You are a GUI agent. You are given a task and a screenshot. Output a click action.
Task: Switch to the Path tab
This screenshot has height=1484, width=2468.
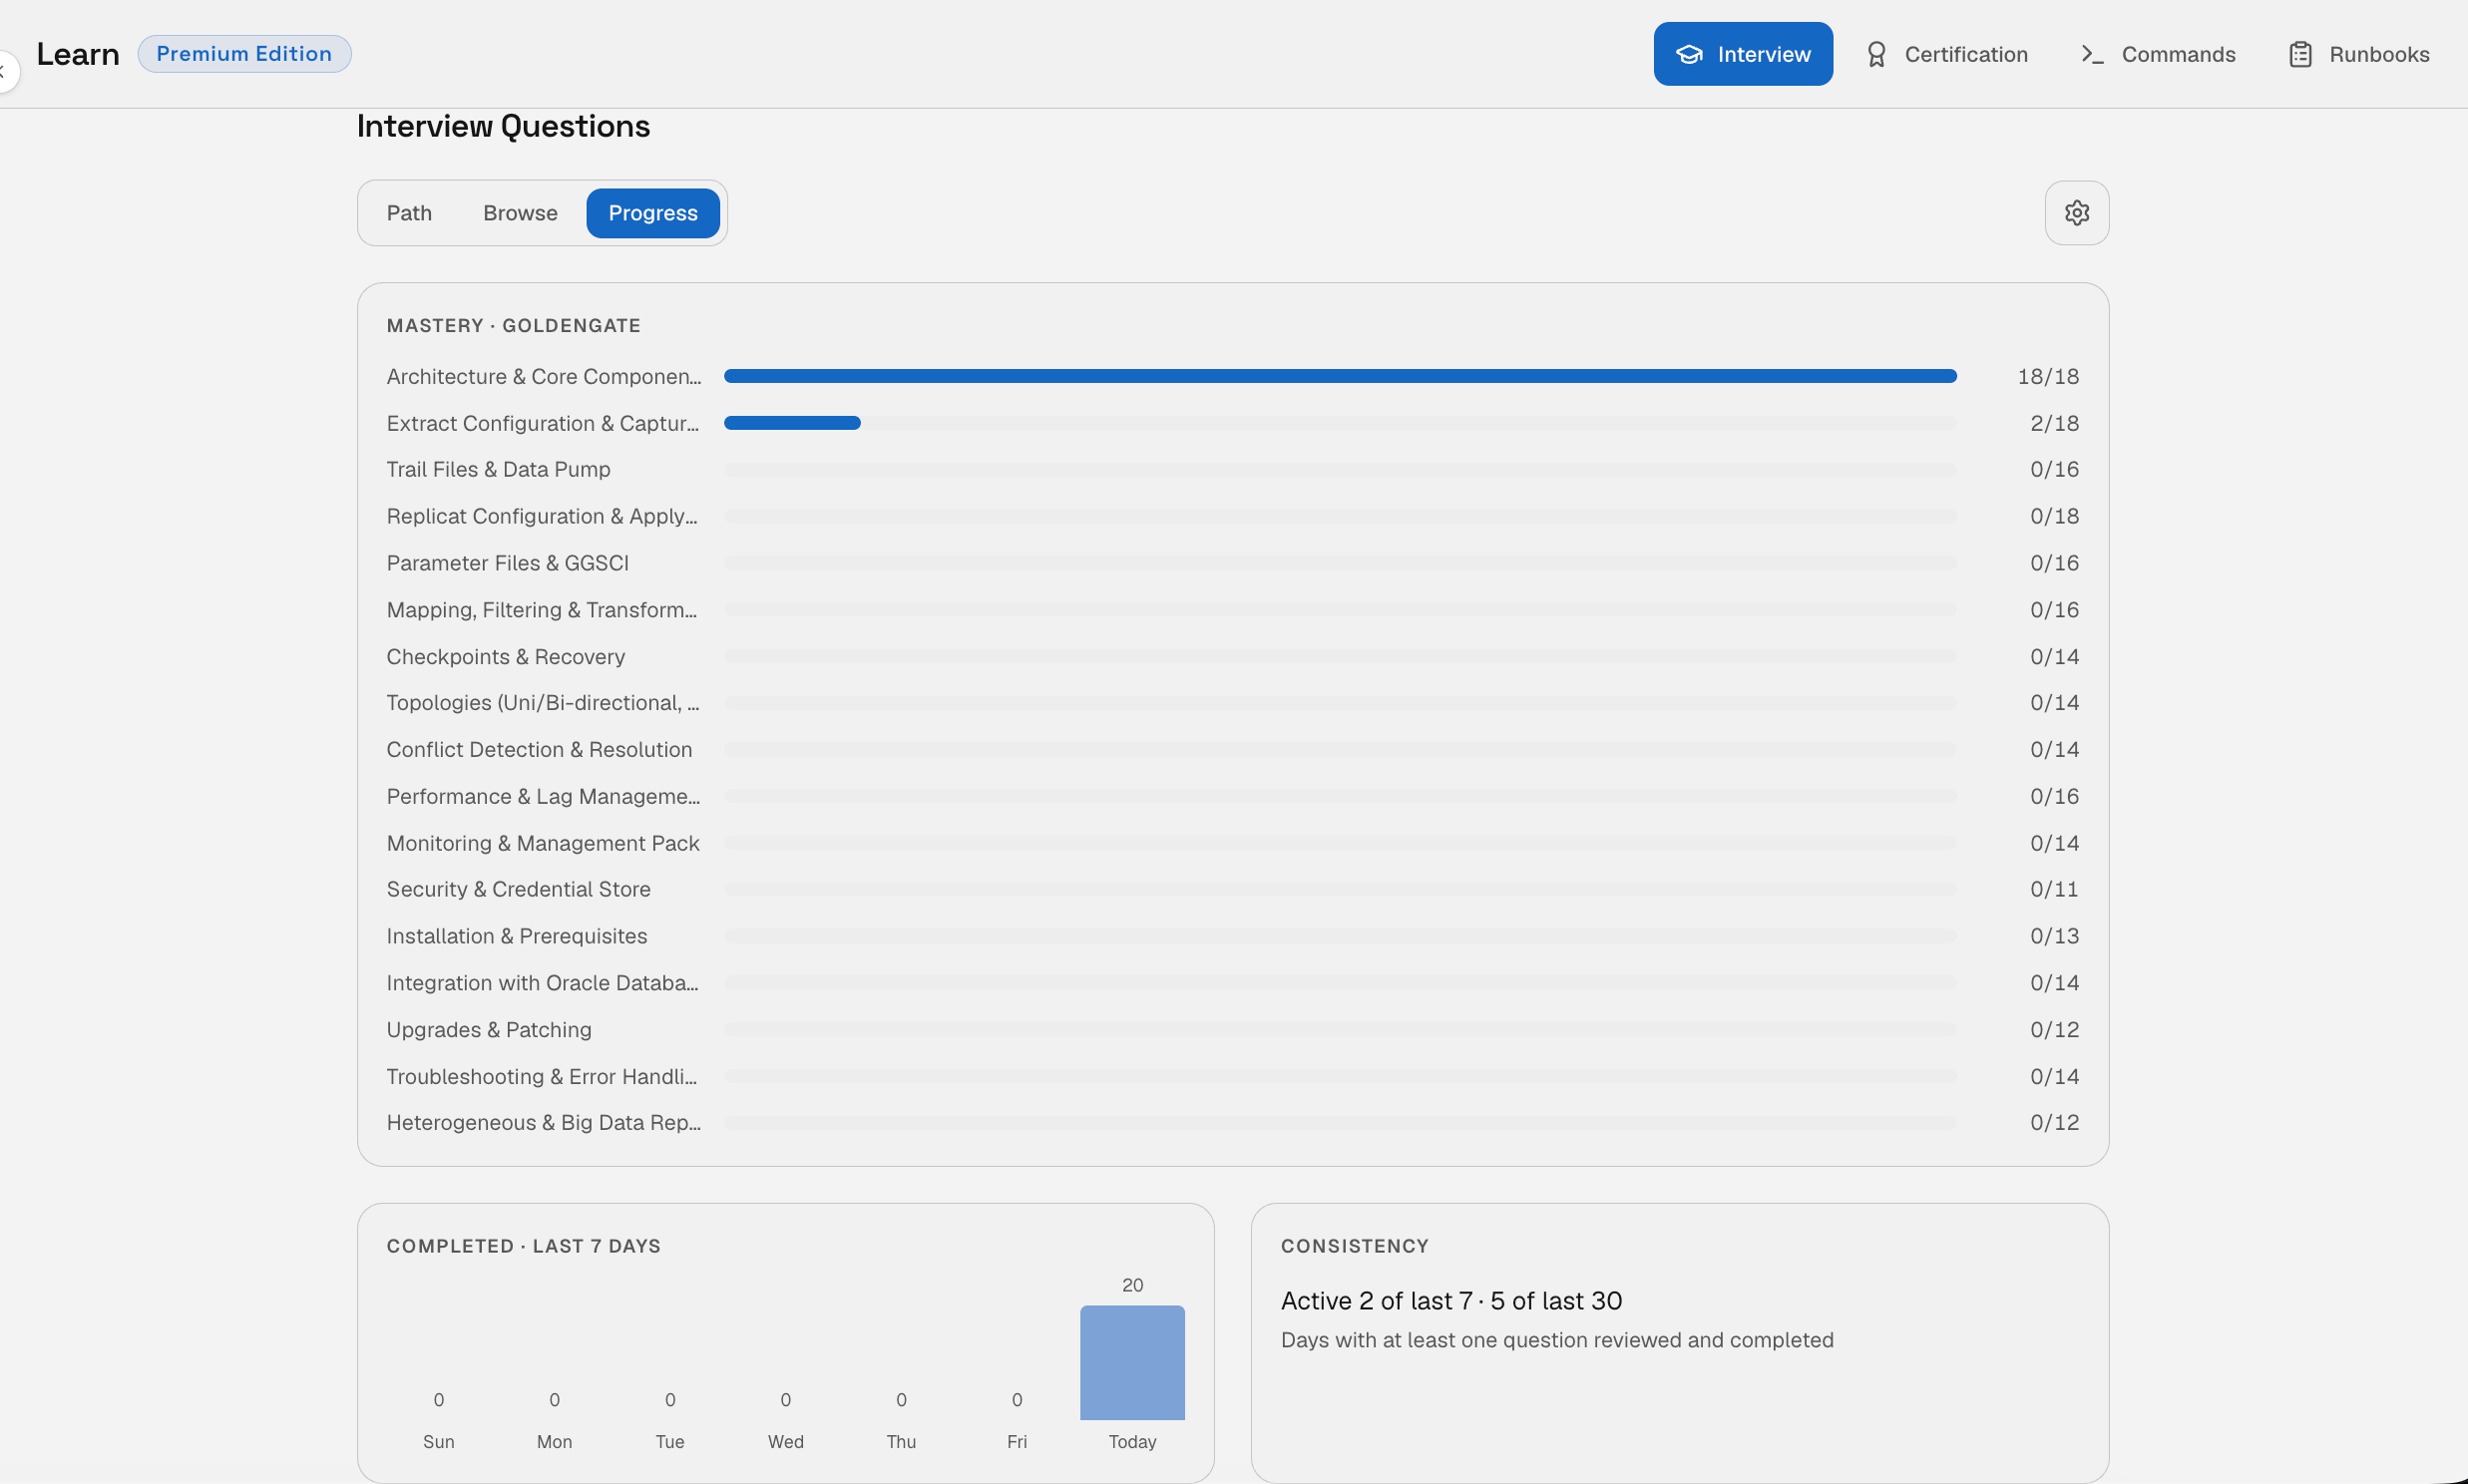409,213
